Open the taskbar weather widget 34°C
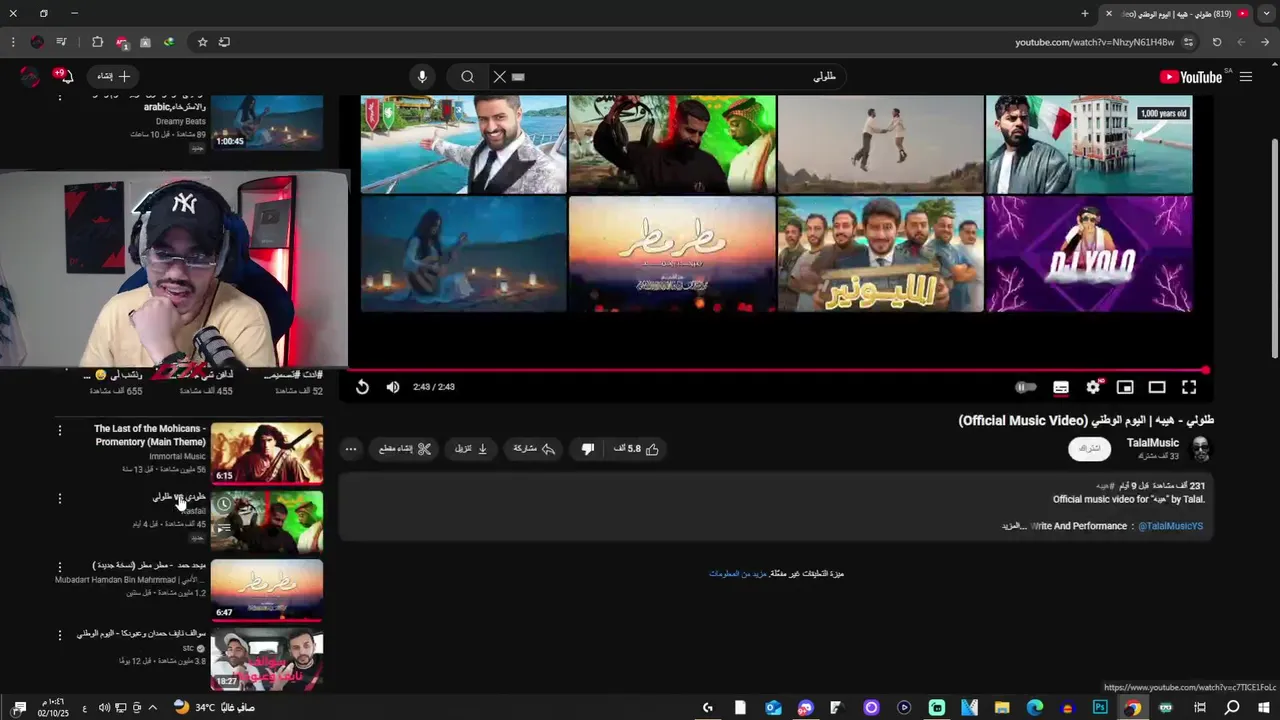 click(214, 708)
